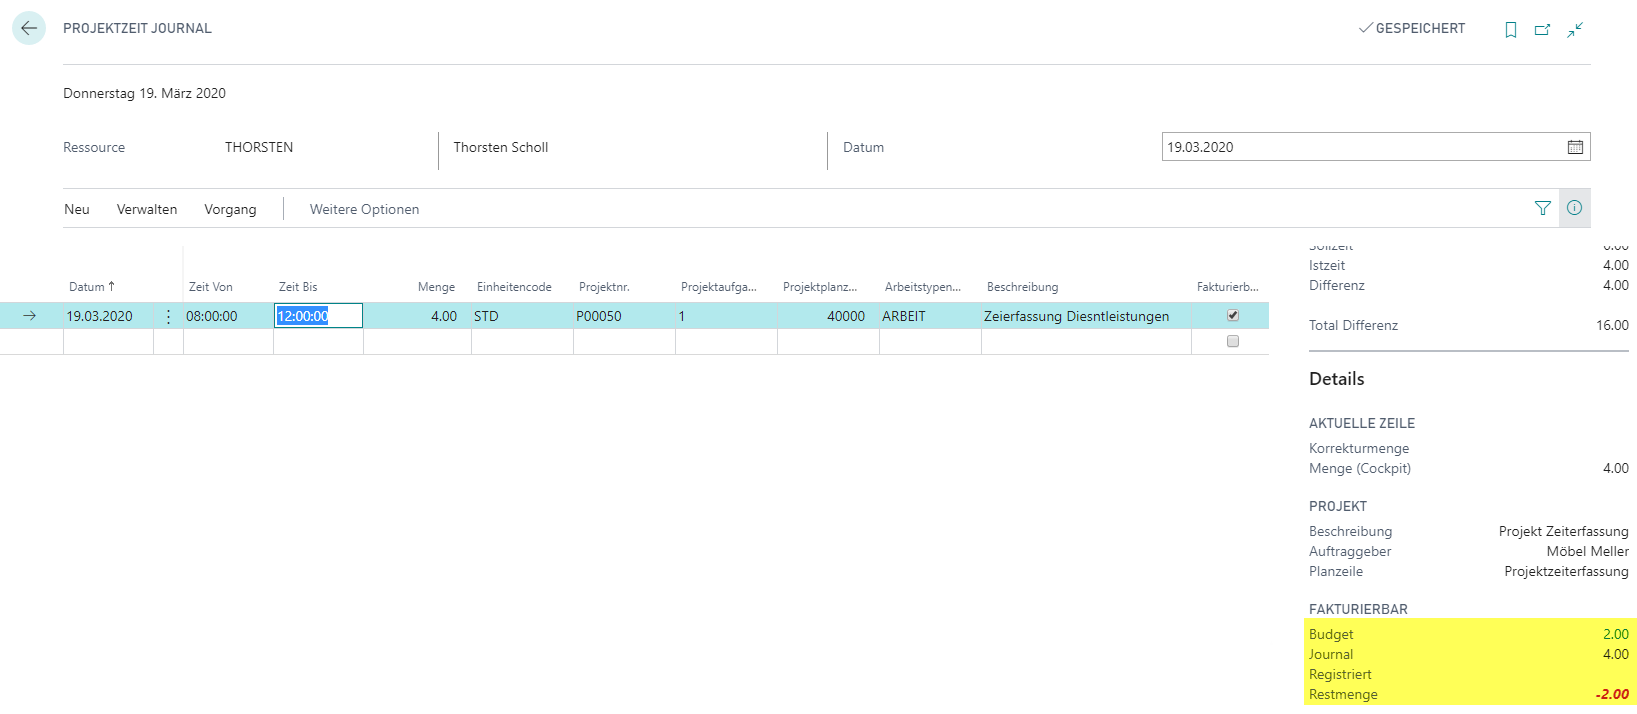Image resolution: width=1637 pixels, height=714 pixels.
Task: Click the Einheitencode column header
Action: click(514, 287)
